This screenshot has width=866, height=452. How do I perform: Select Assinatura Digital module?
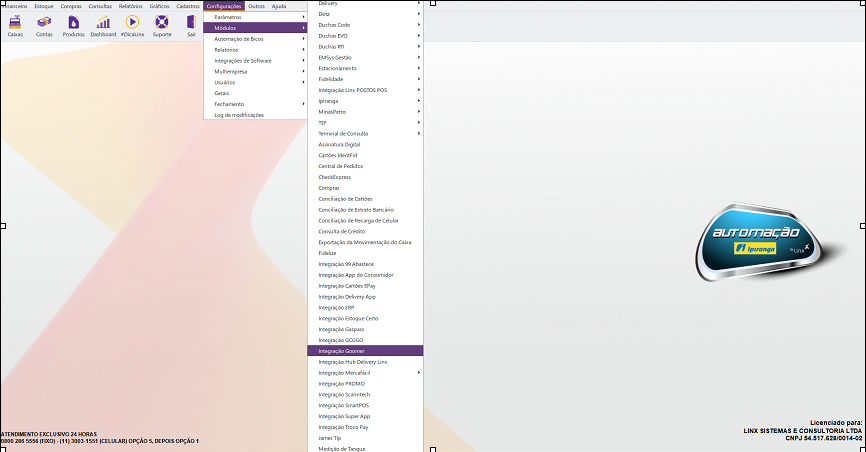[365, 144]
